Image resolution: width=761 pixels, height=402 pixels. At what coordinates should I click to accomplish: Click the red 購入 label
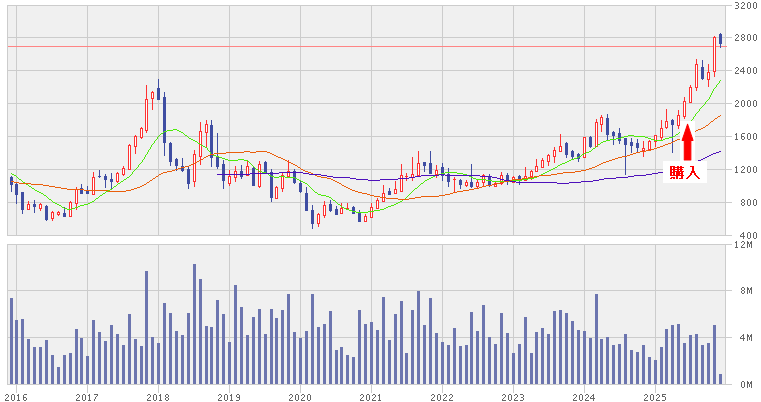click(688, 173)
